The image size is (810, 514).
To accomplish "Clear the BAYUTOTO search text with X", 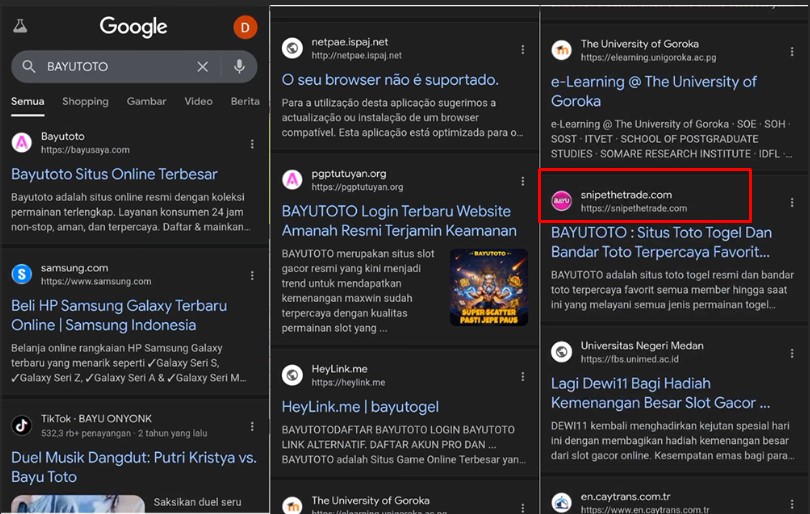I will pyautogui.click(x=202, y=66).
